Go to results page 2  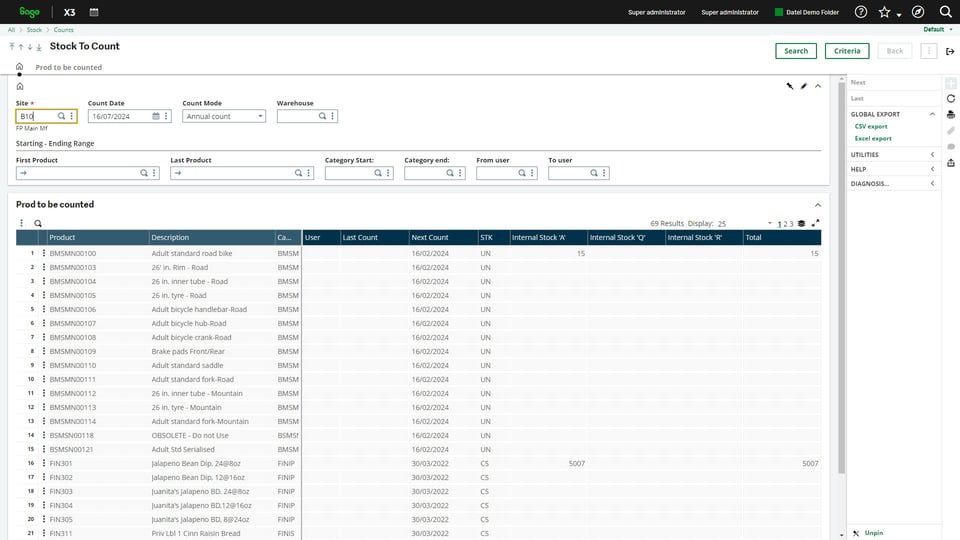pos(785,224)
